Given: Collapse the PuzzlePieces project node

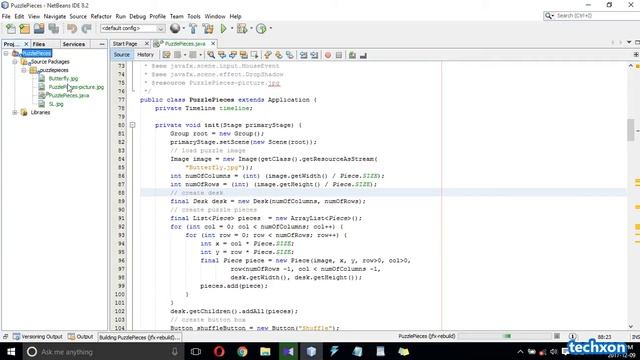Looking at the screenshot, I should [x=6, y=53].
